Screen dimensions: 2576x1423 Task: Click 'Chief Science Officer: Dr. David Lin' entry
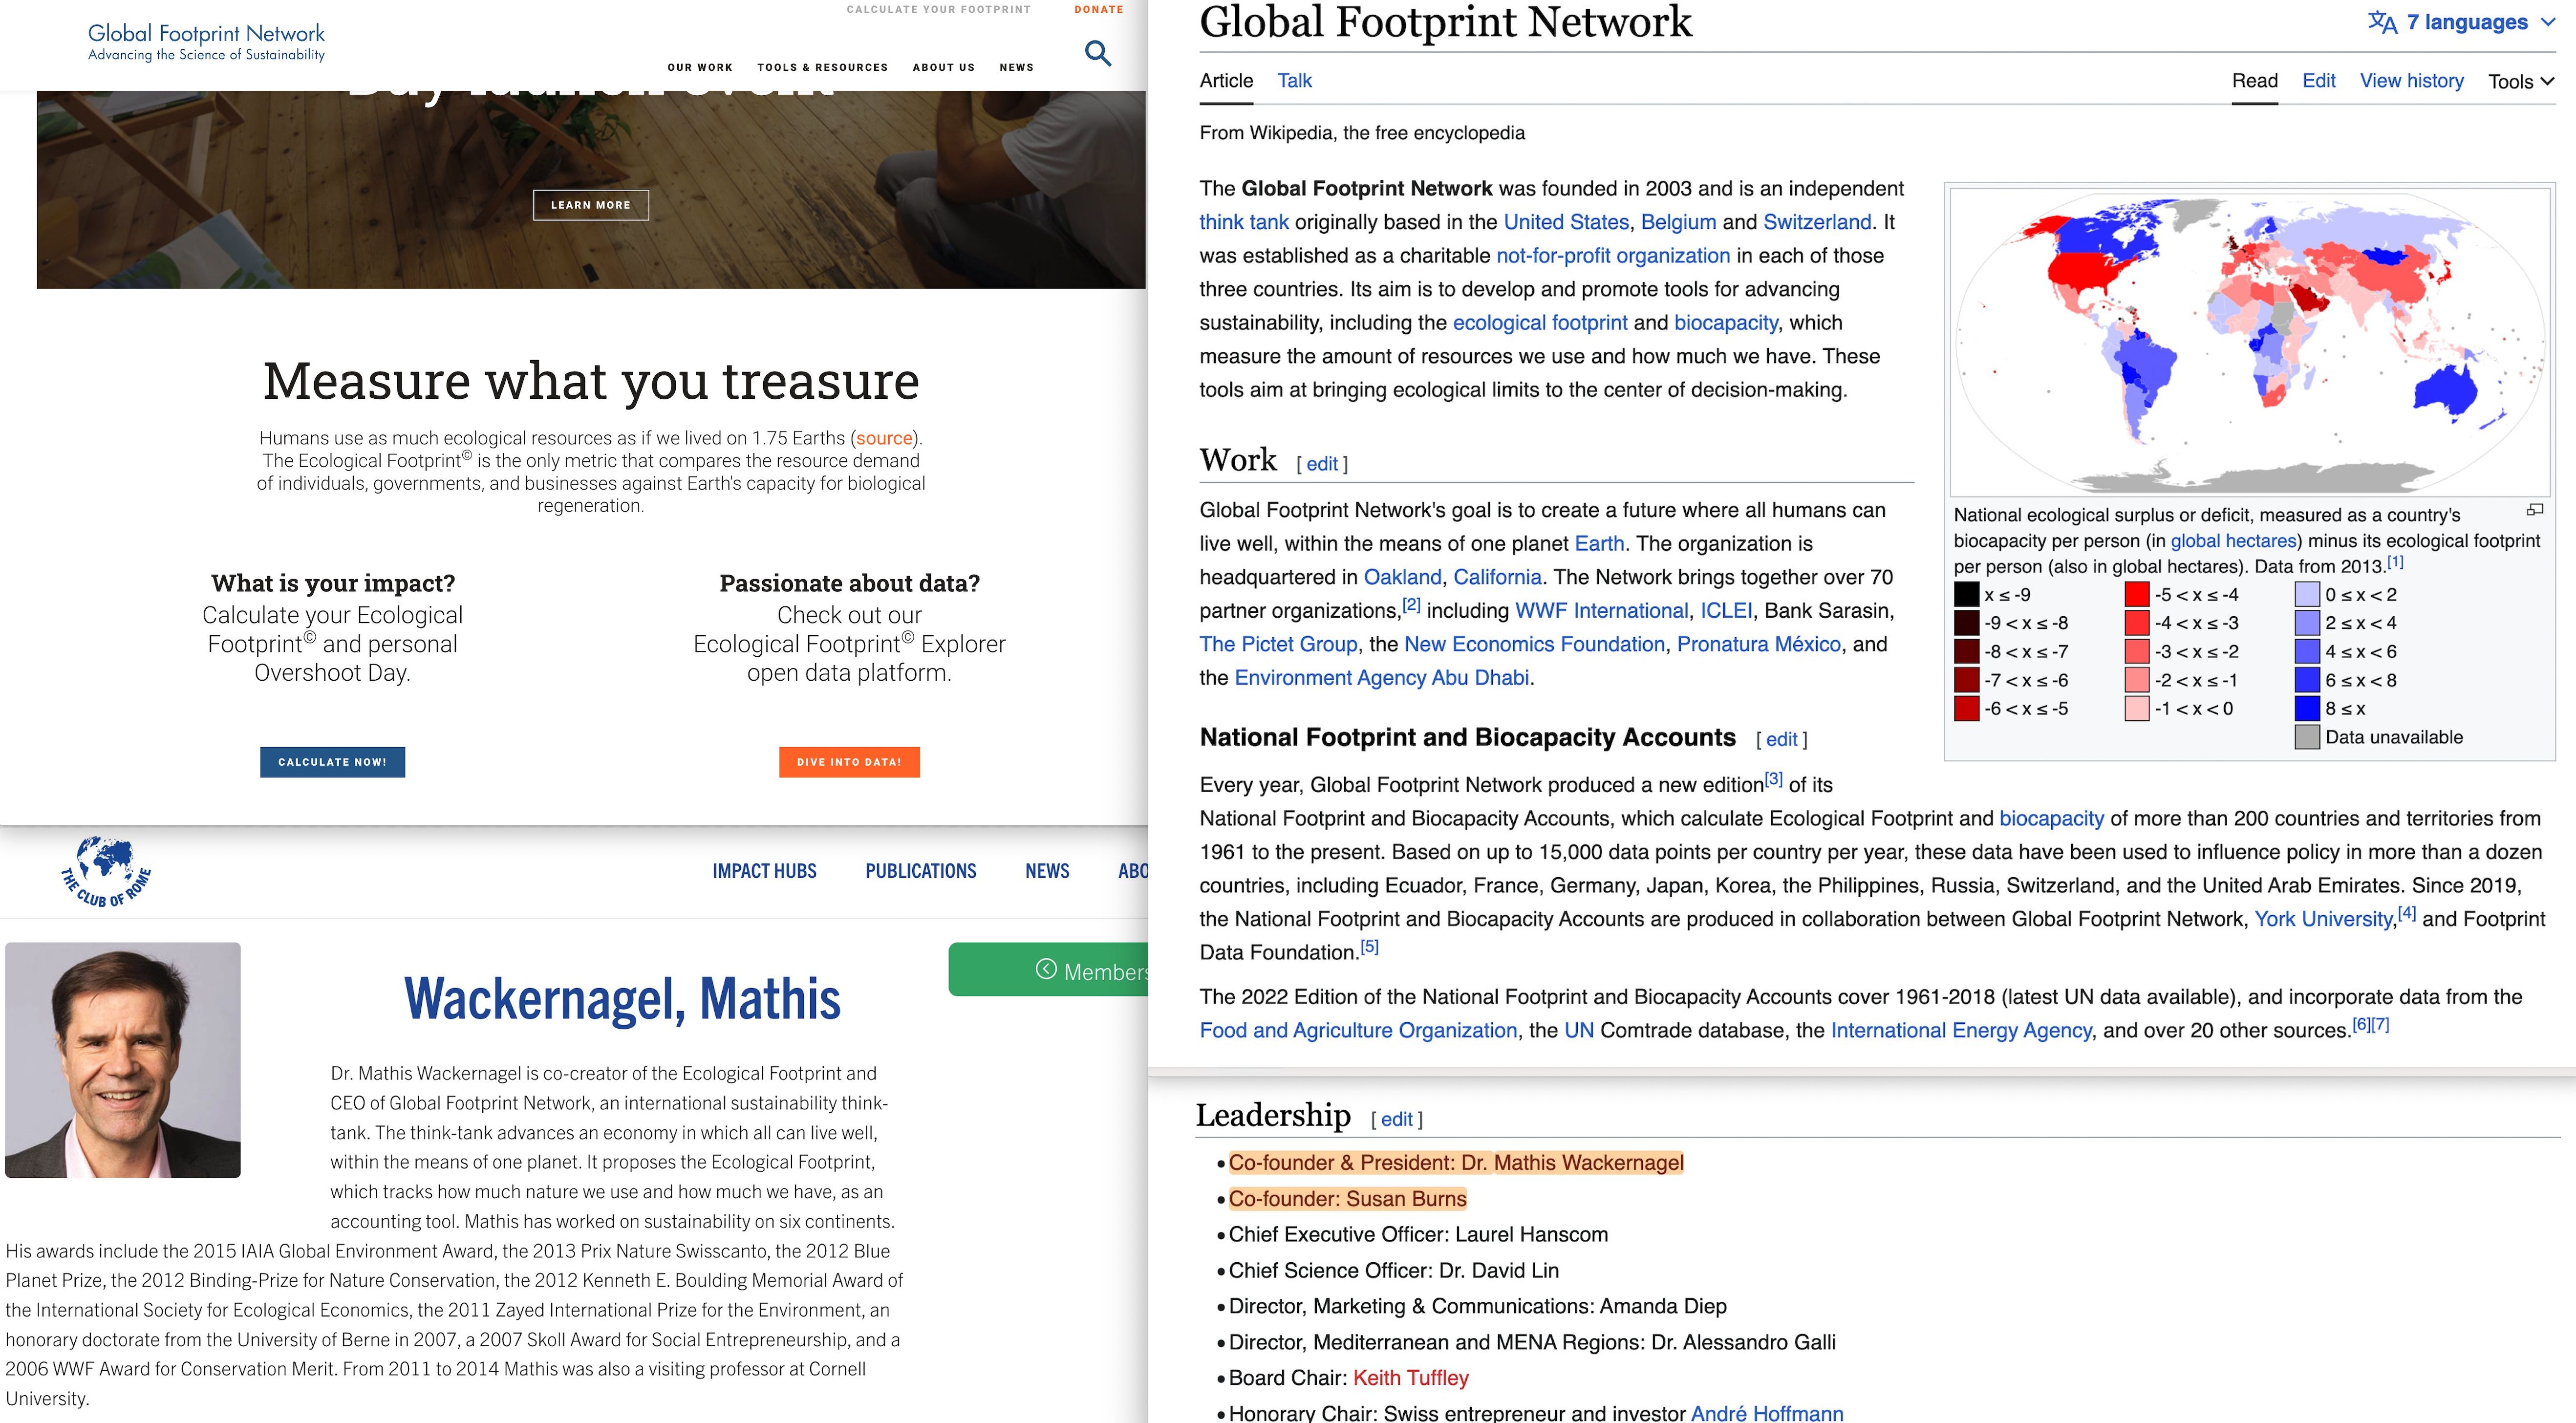pos(1393,1271)
